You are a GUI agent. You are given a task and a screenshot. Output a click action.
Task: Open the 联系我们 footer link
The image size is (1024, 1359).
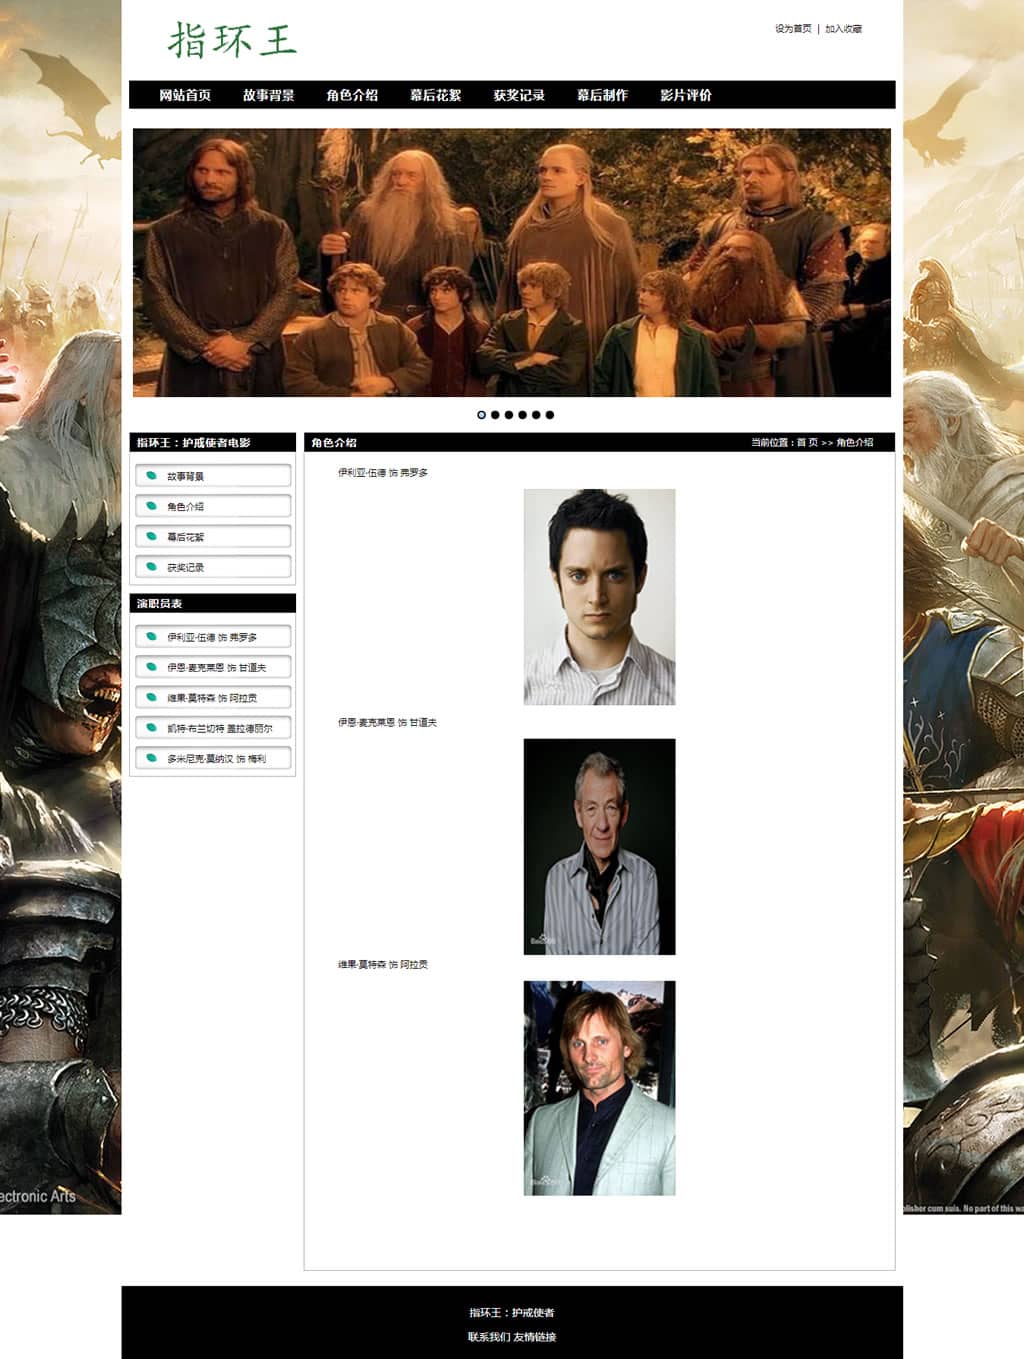(489, 1337)
